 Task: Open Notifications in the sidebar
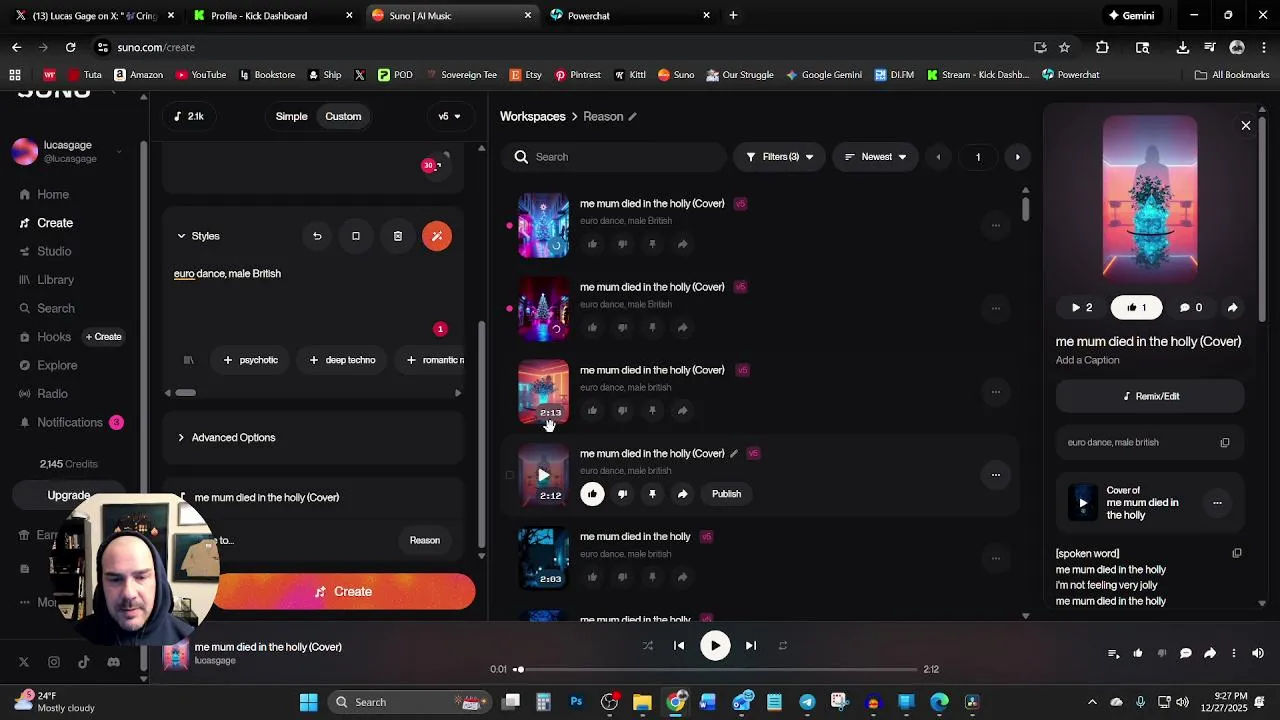70,423
